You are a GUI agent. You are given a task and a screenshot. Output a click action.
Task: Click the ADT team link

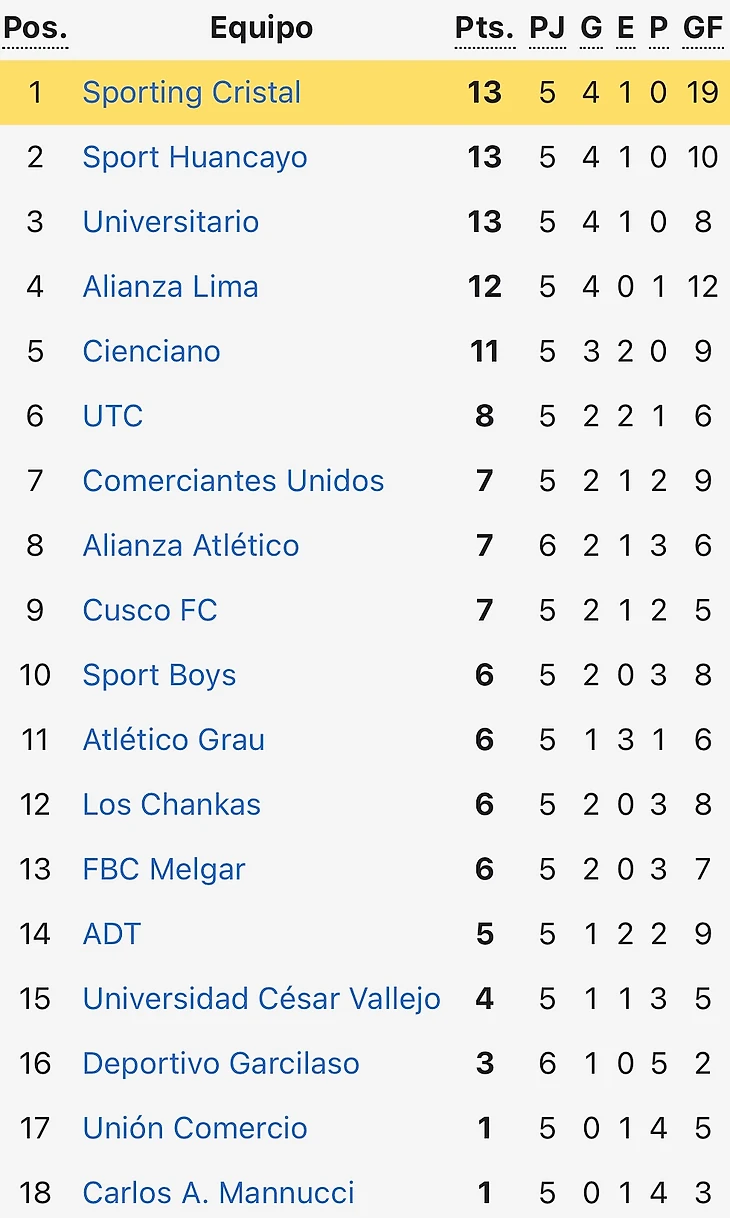pos(112,934)
